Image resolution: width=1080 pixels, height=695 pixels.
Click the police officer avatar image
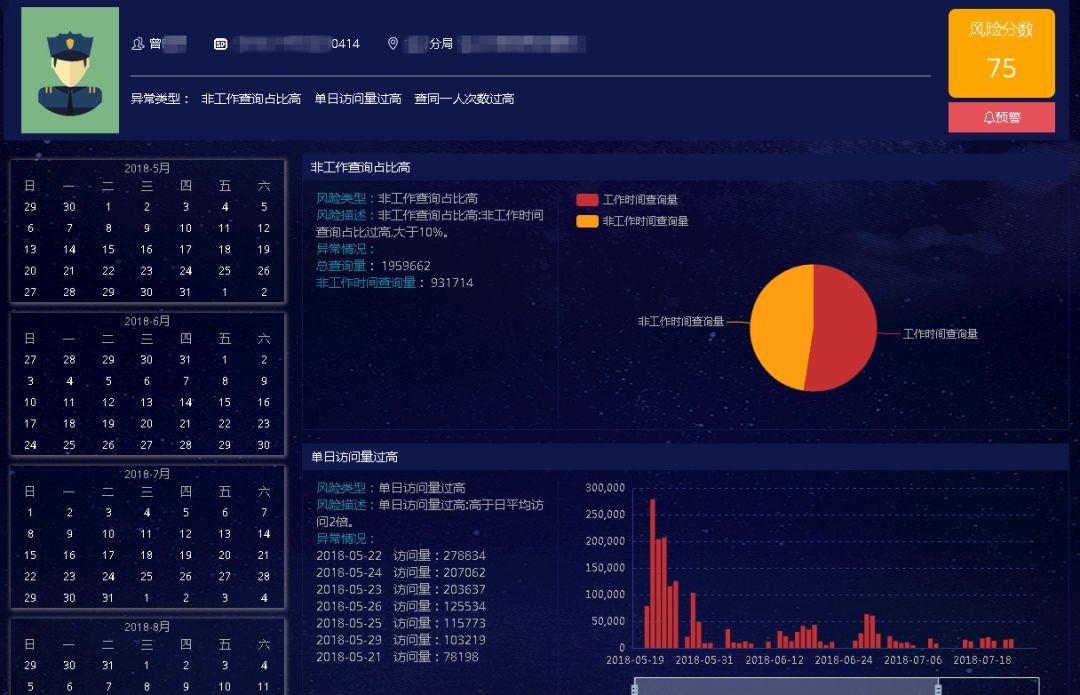point(70,70)
